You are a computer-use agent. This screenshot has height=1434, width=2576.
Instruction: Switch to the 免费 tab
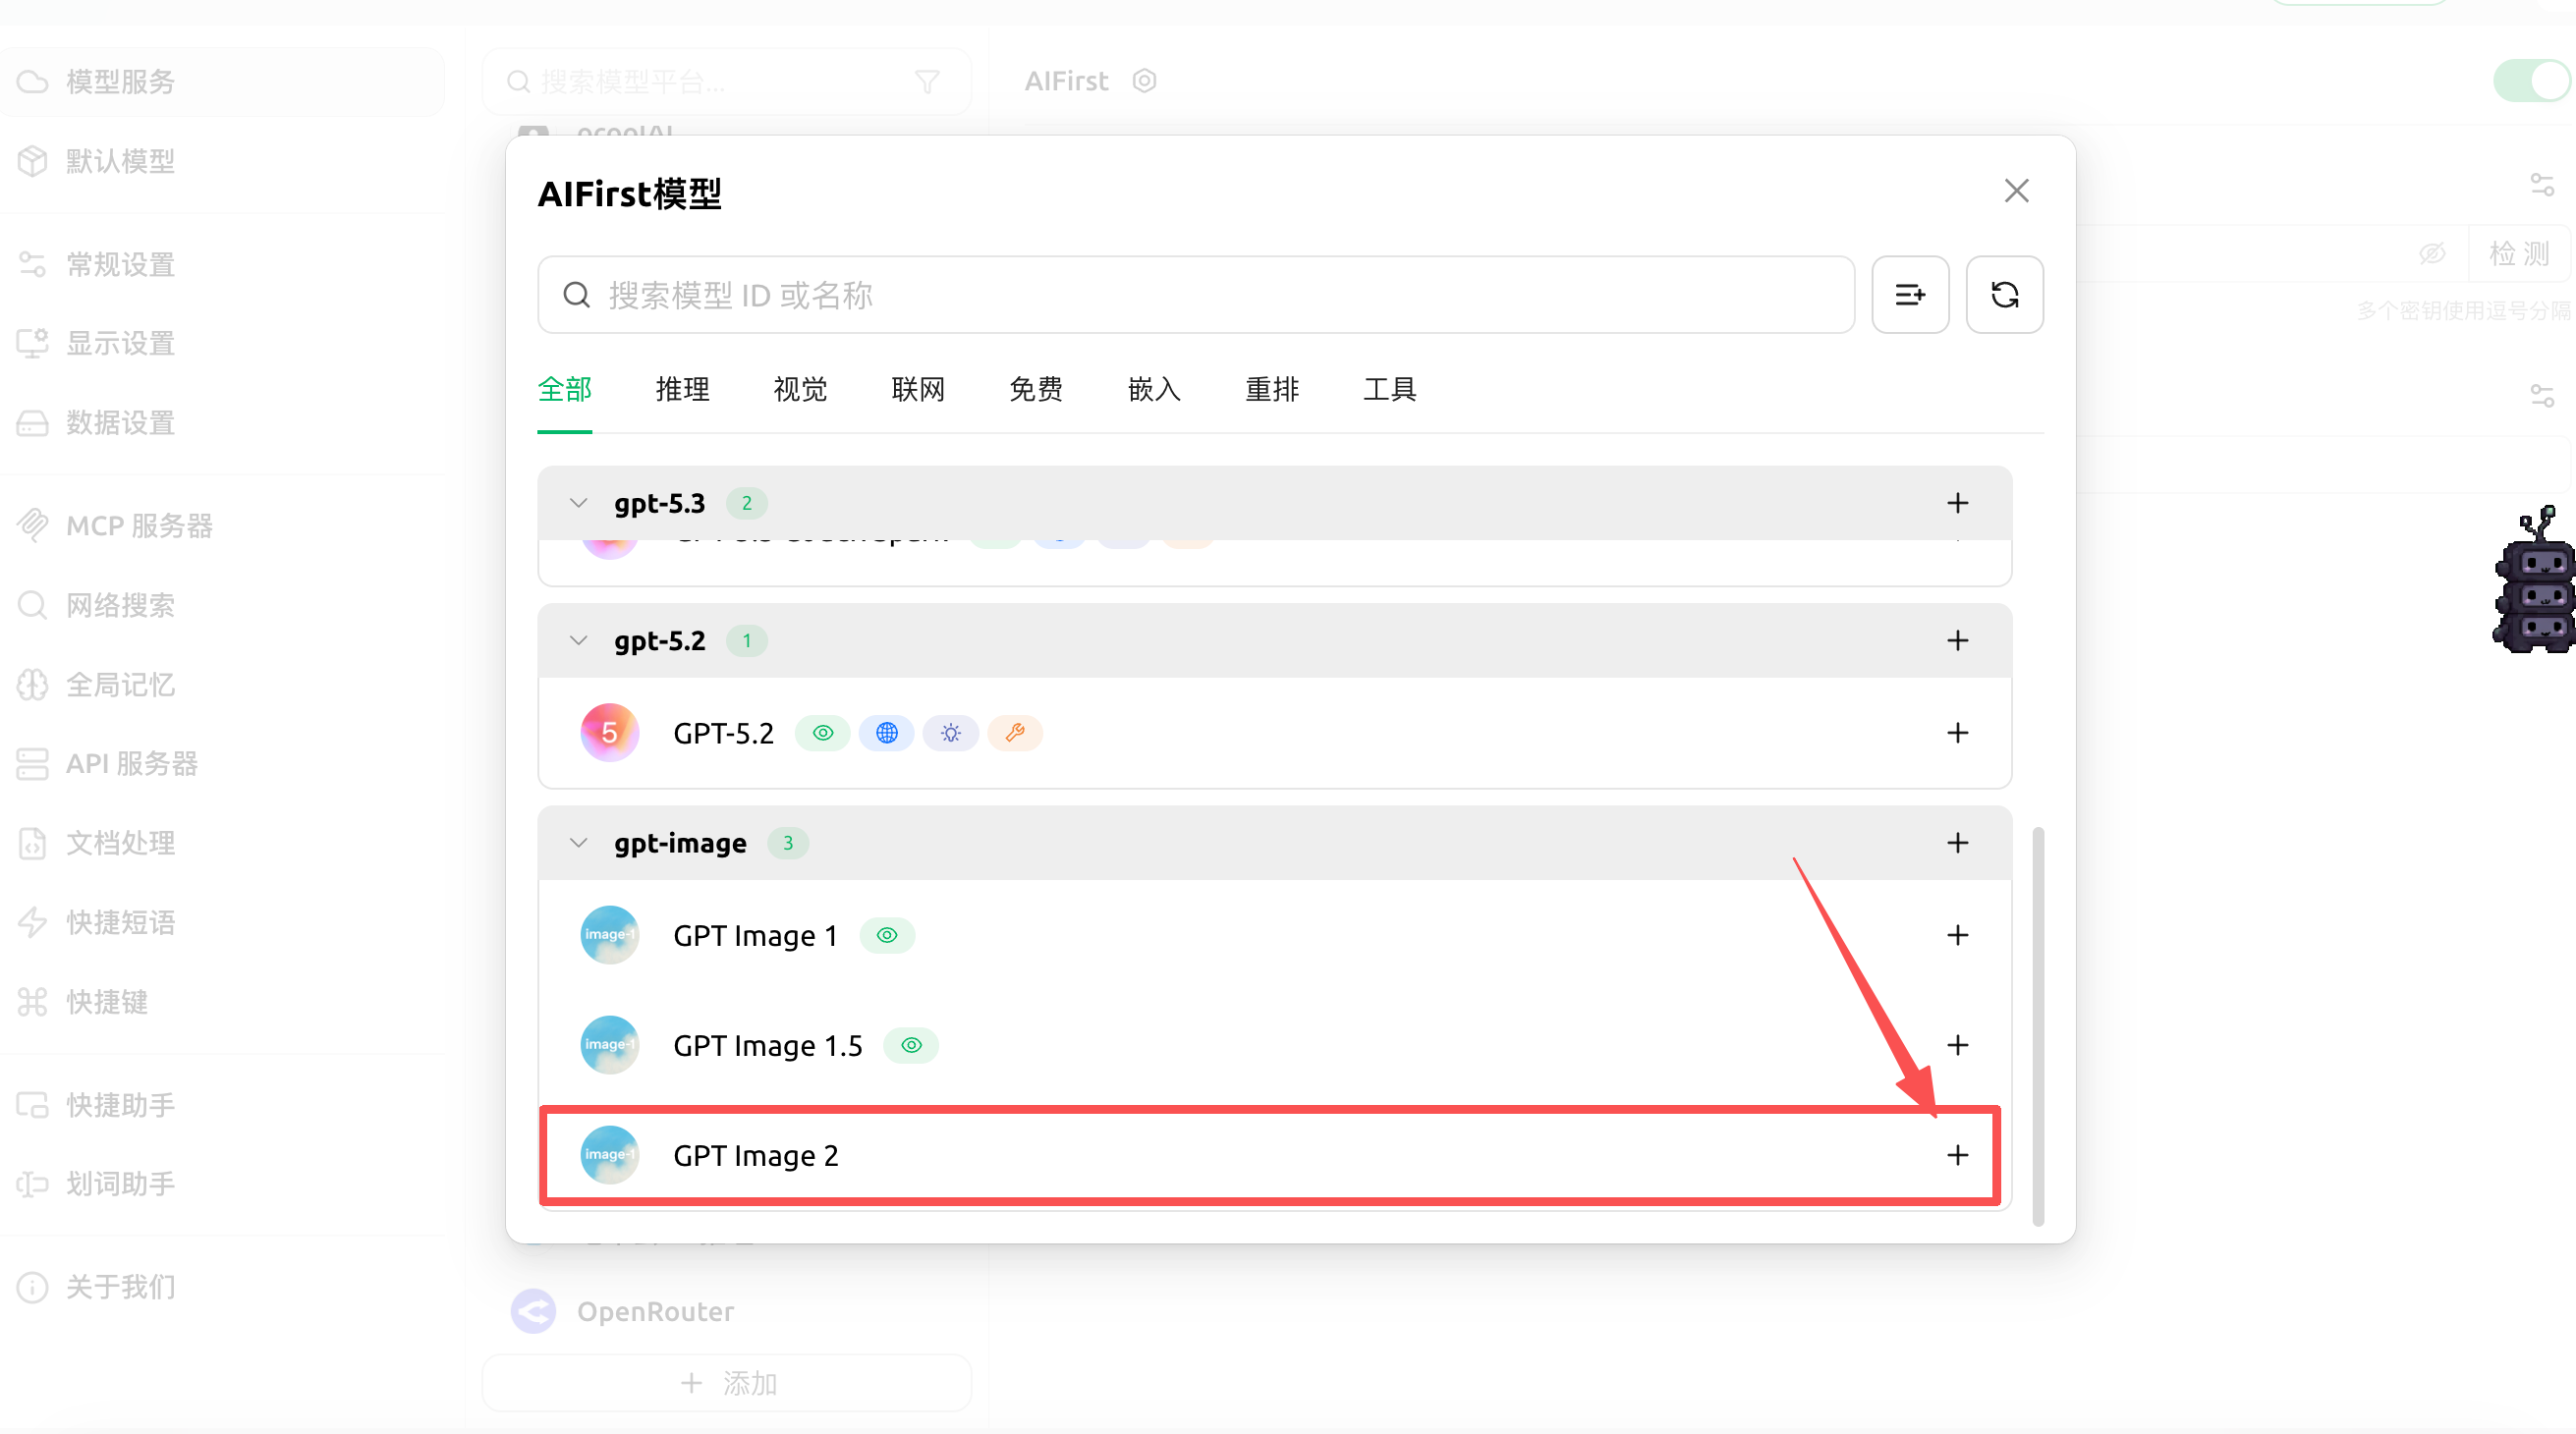1037,390
